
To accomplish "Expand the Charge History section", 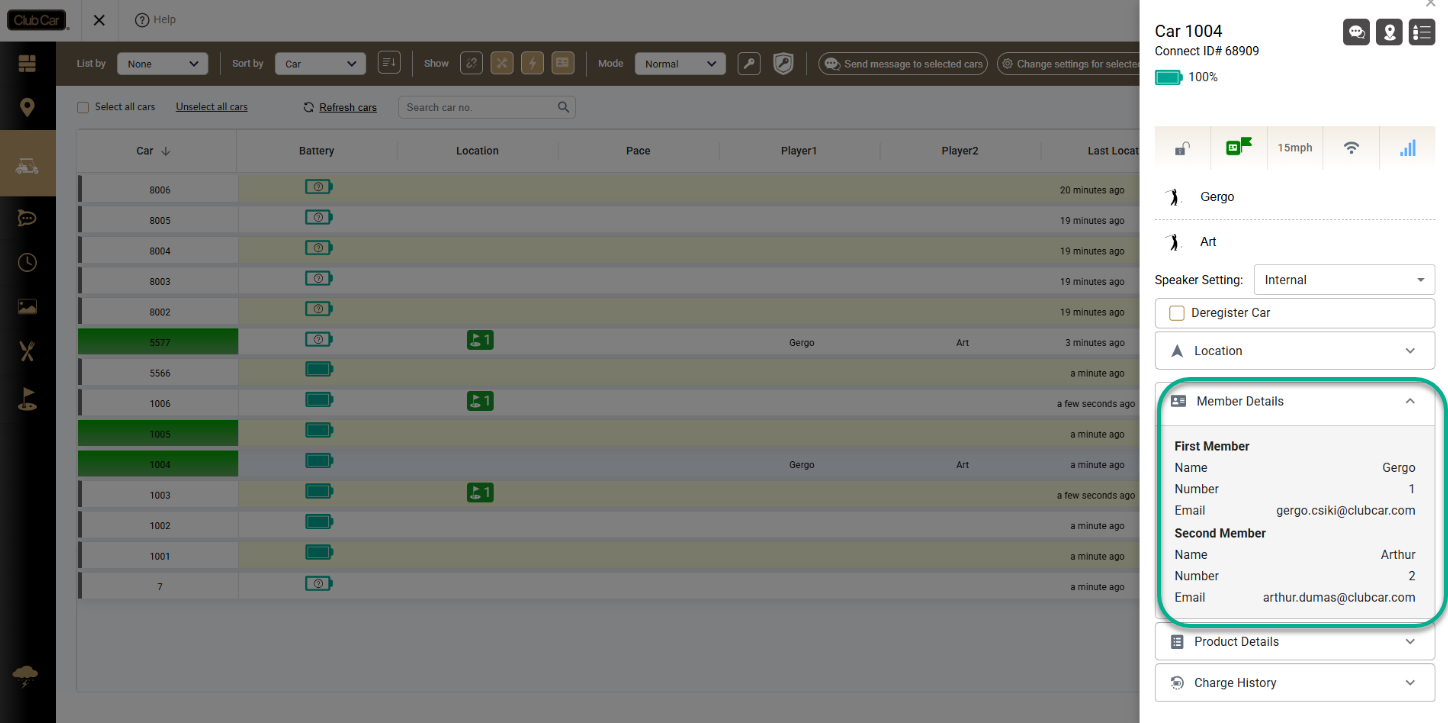I will (1295, 683).
